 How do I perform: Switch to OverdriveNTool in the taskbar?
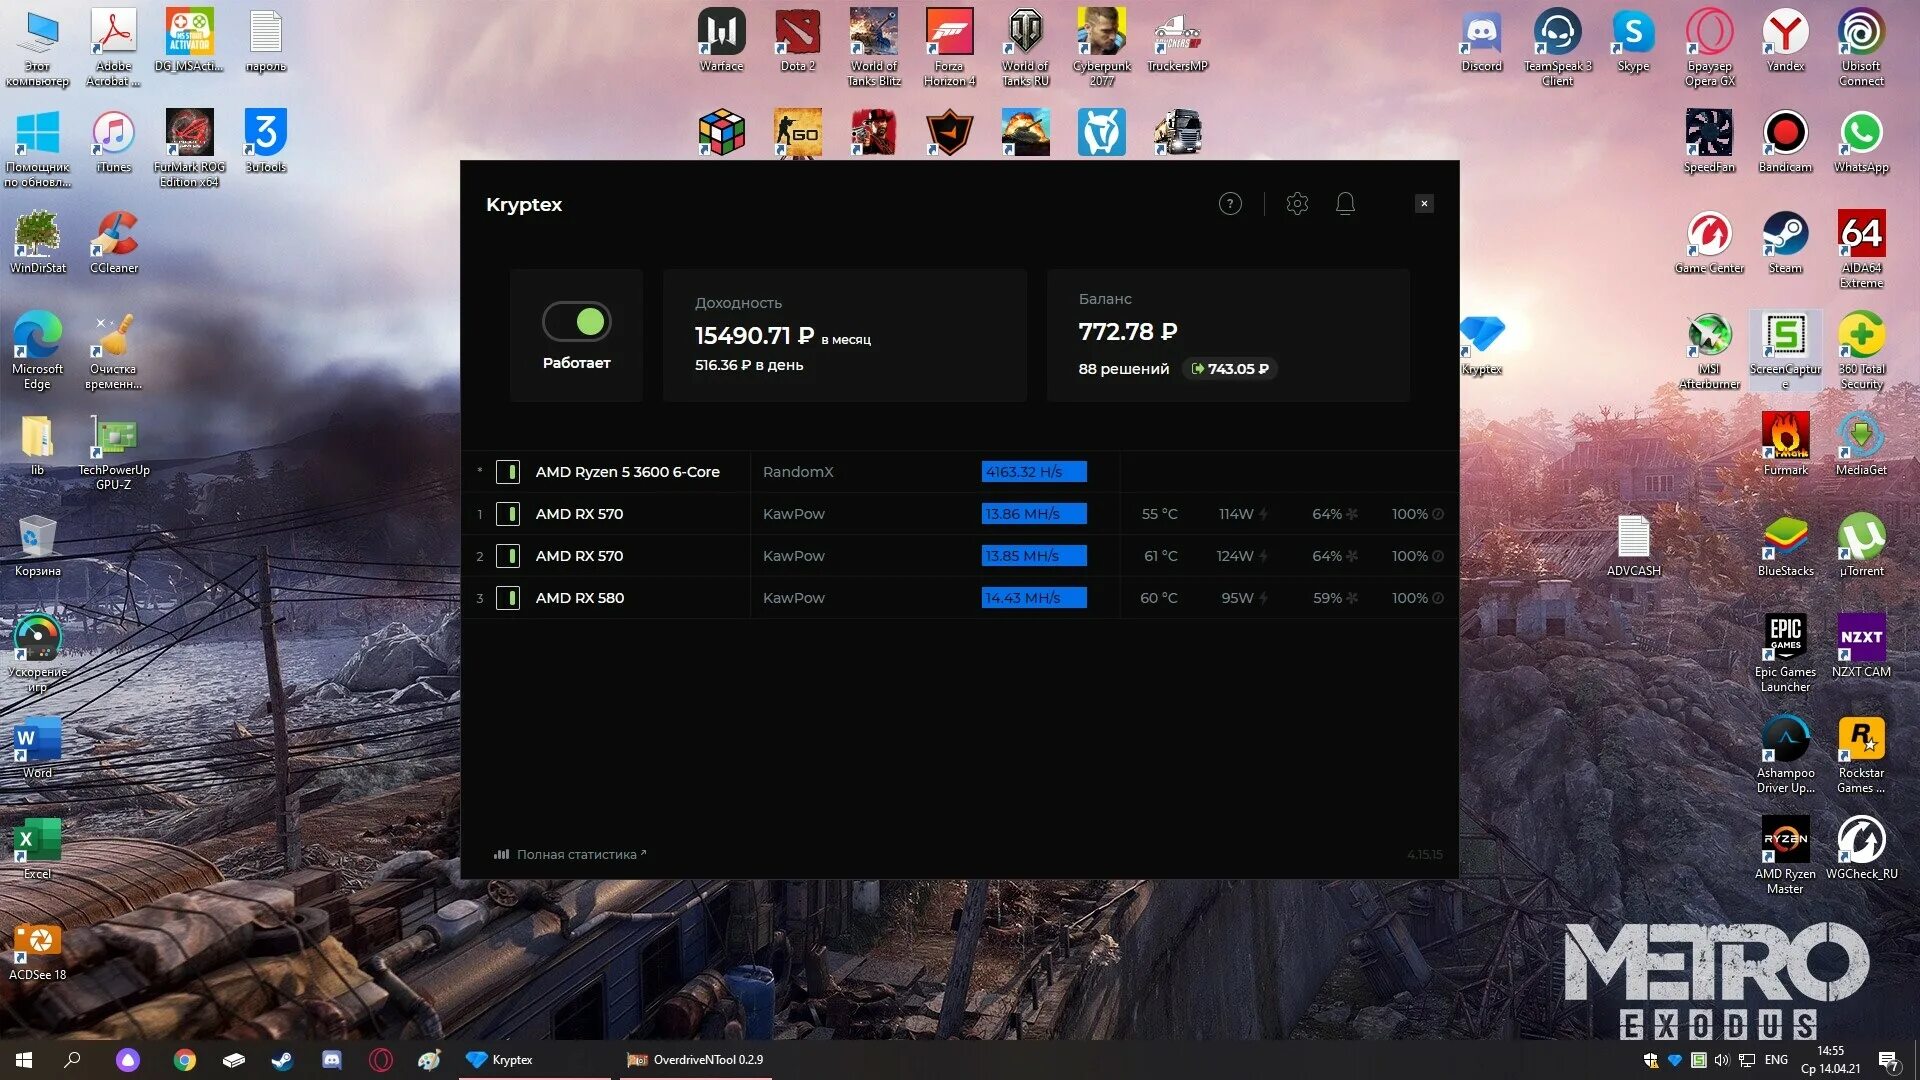(x=696, y=1060)
